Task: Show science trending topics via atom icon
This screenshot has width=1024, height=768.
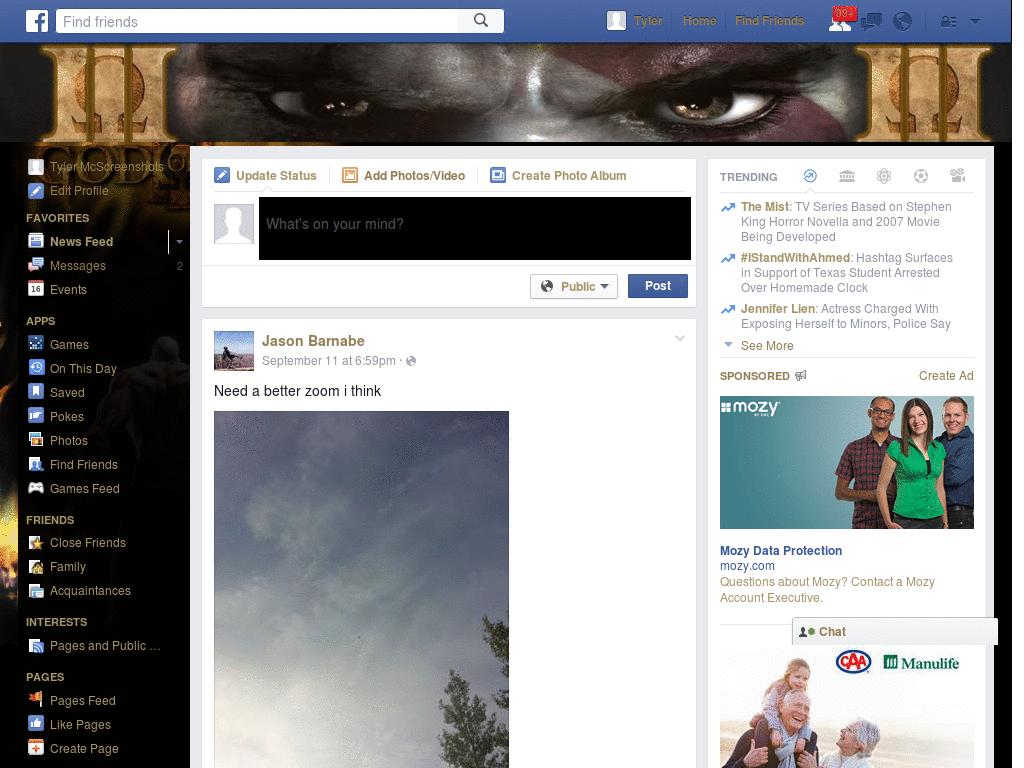Action: tap(884, 175)
